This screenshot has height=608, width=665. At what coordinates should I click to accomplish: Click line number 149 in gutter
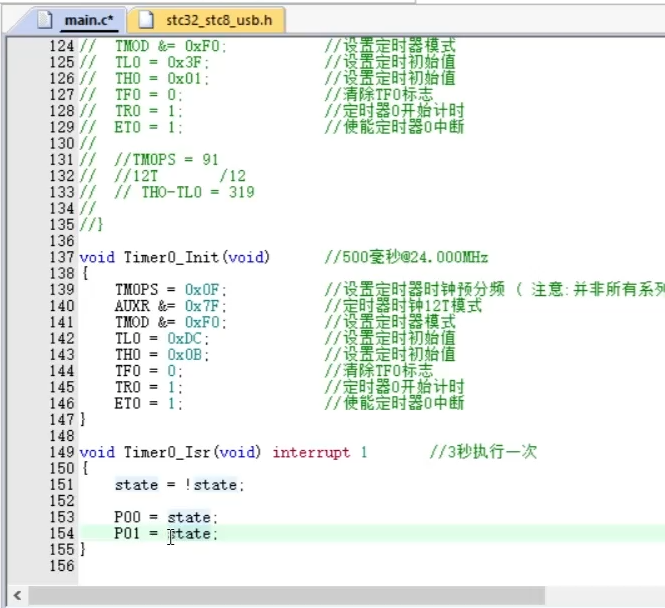[62, 452]
